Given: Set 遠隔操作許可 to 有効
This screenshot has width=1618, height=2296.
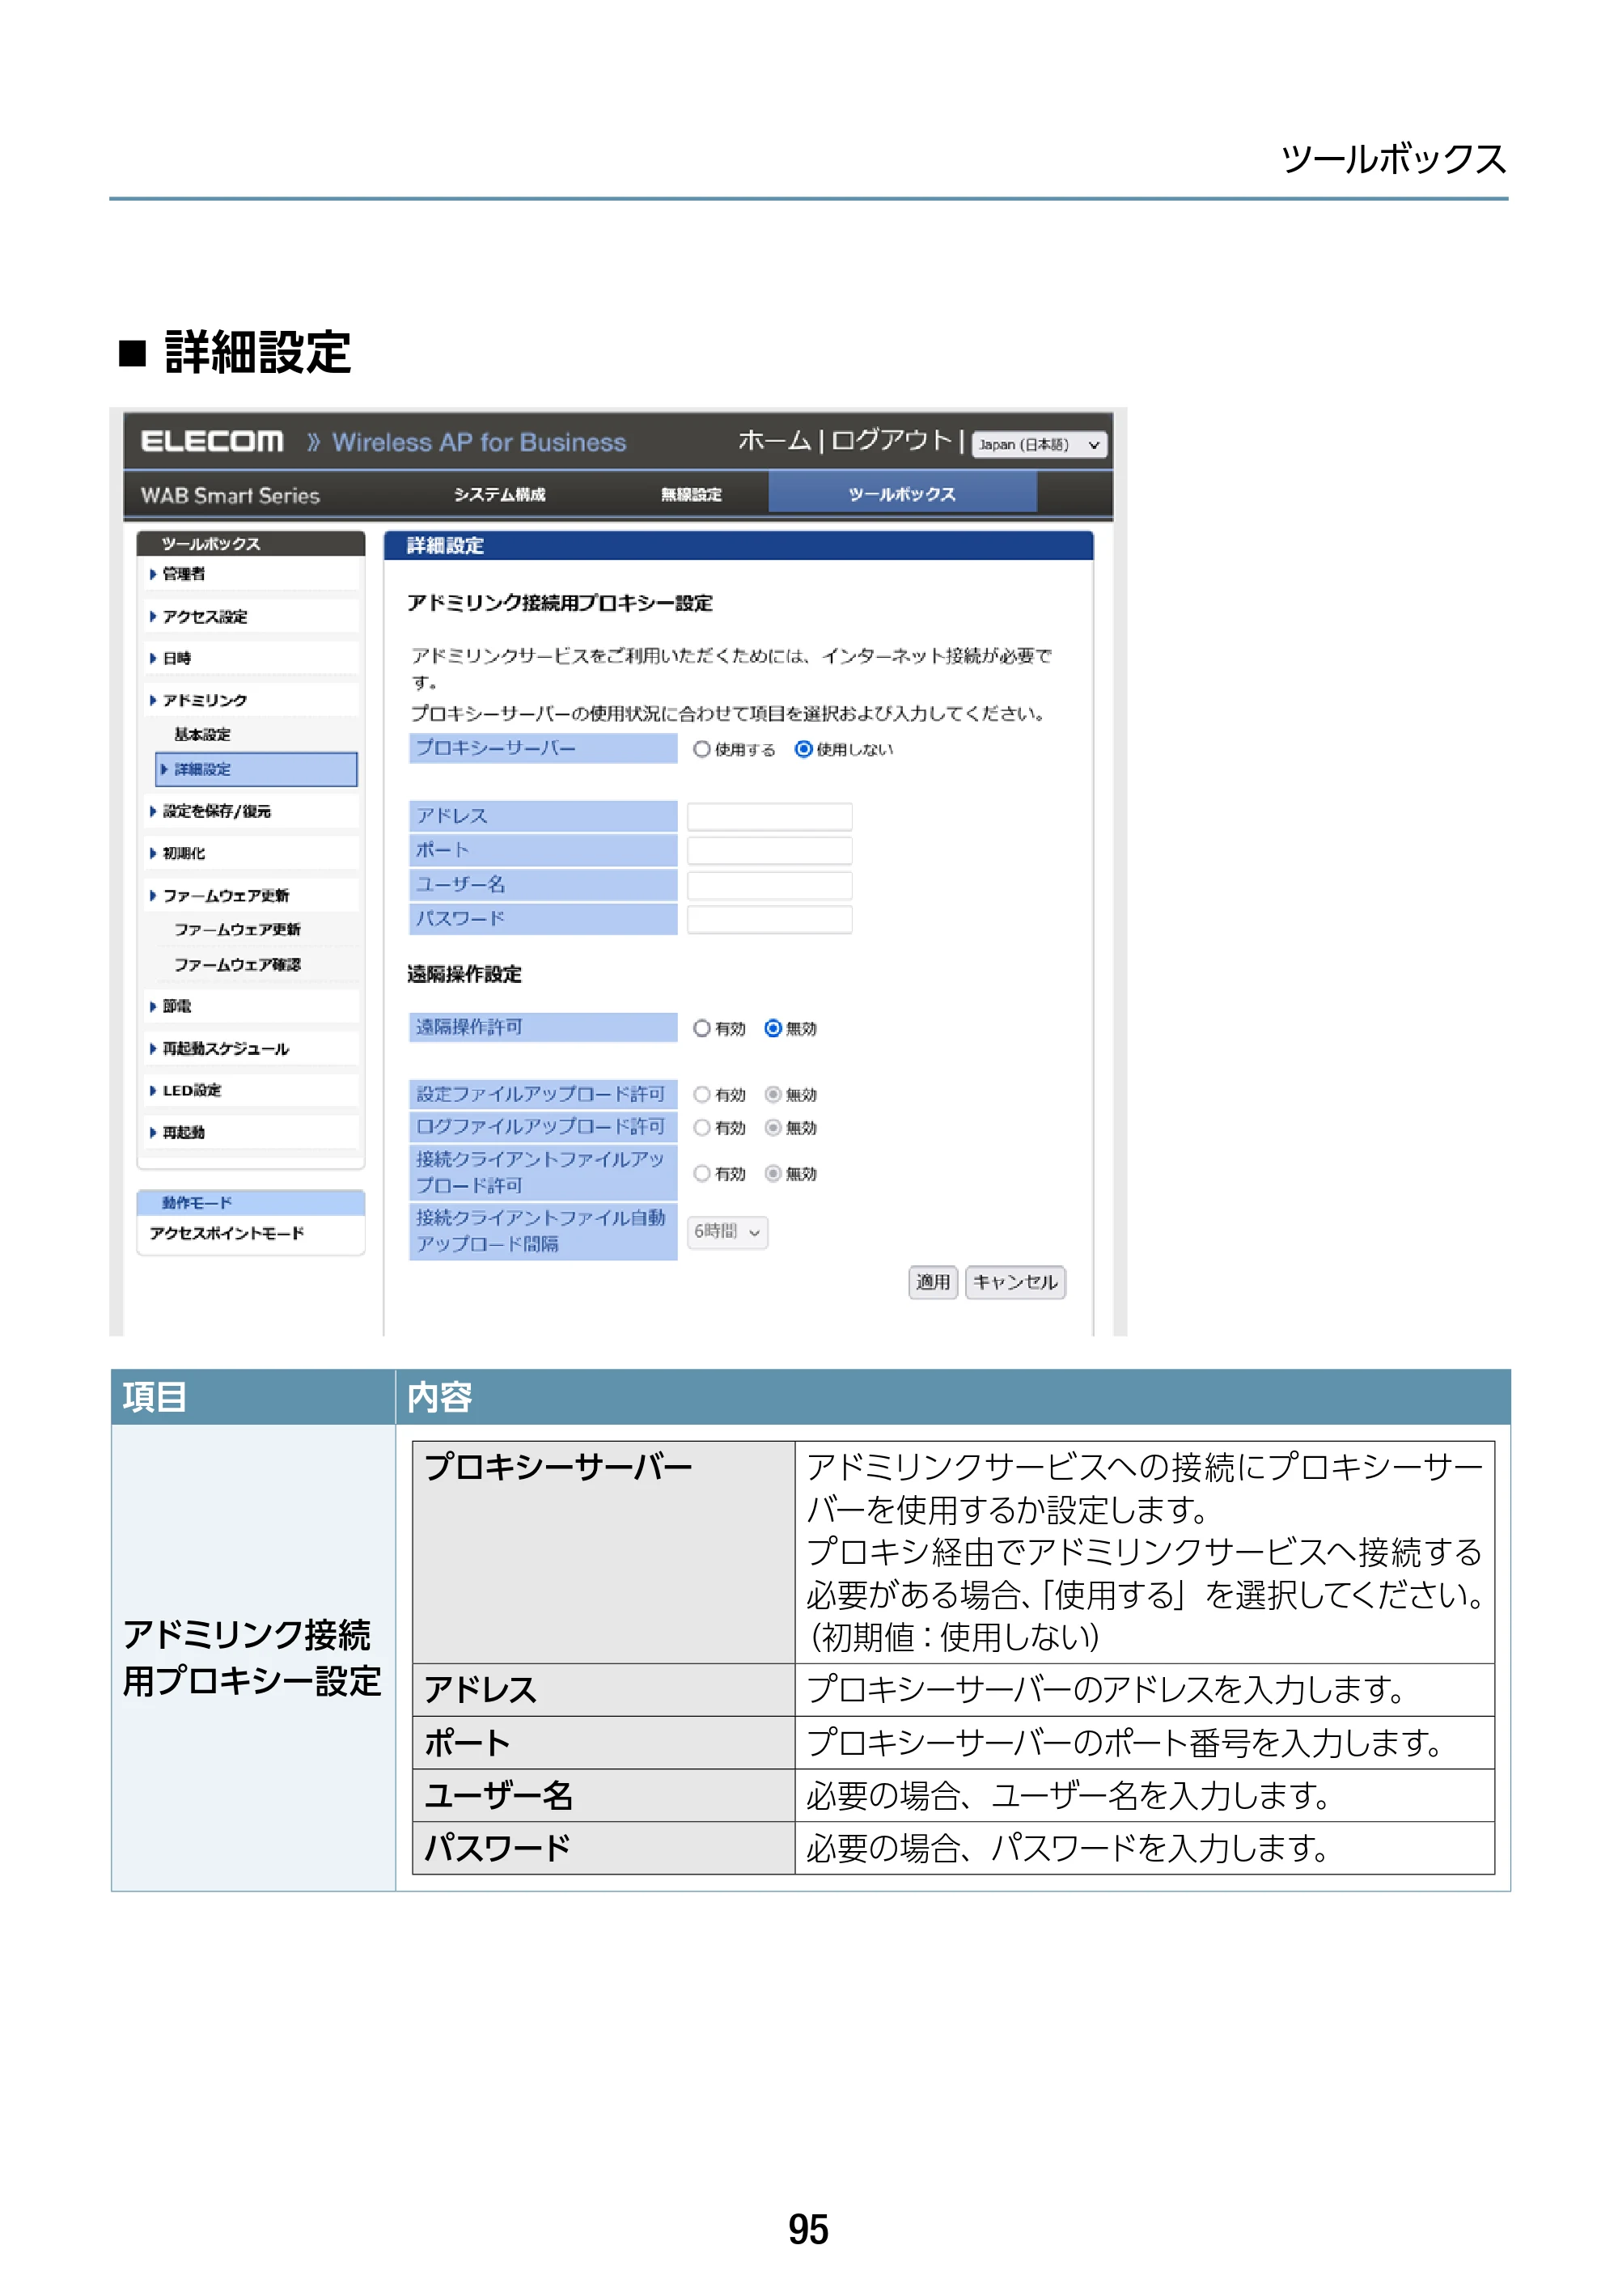Looking at the screenshot, I should click(x=702, y=1028).
